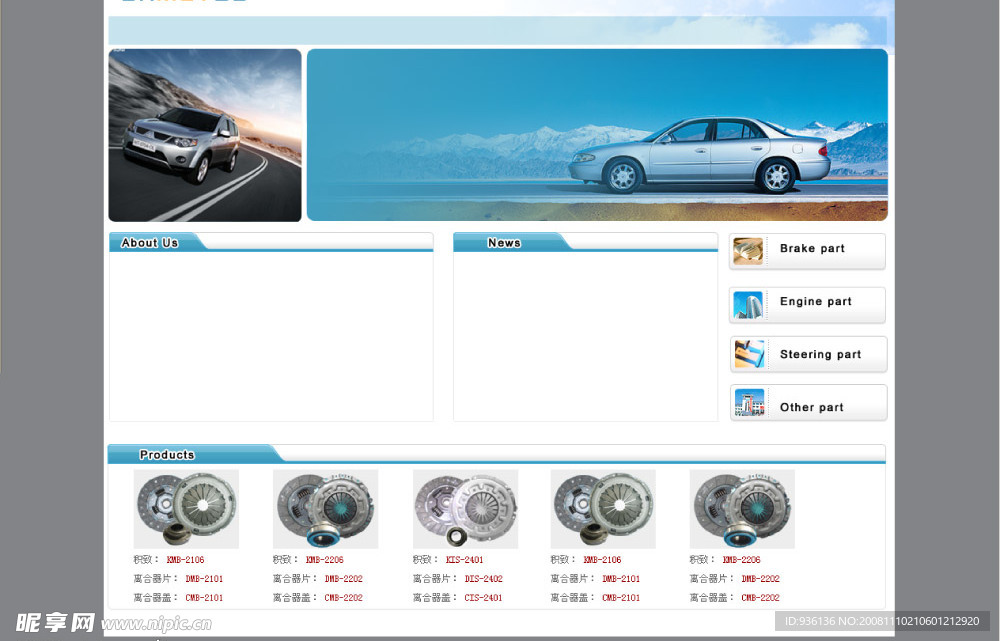The height and width of the screenshot is (641, 1000).
Task: Click the CIS-2401 product code
Action: 483,598
